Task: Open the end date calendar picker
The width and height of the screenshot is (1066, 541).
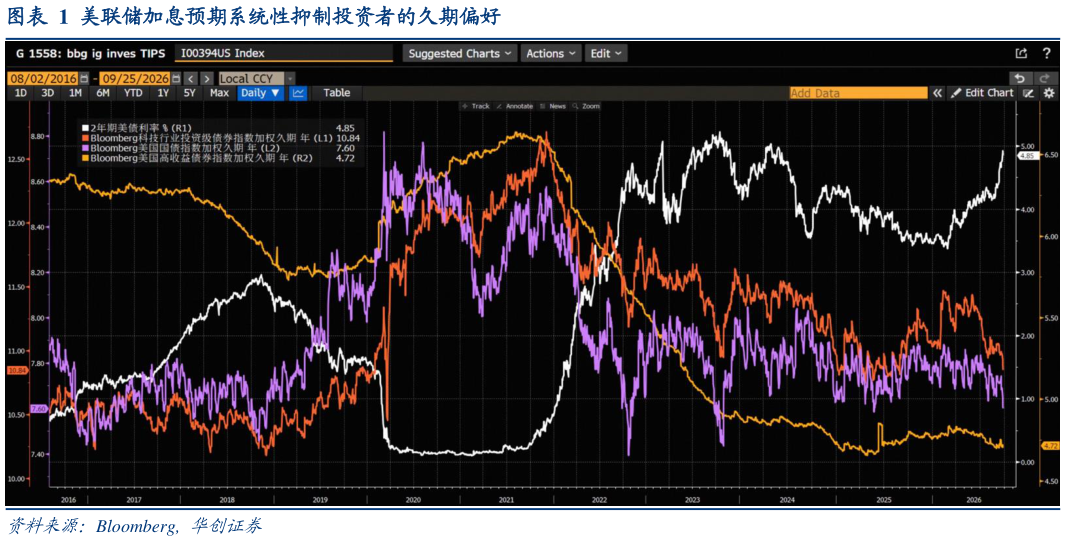Action: coord(177,78)
